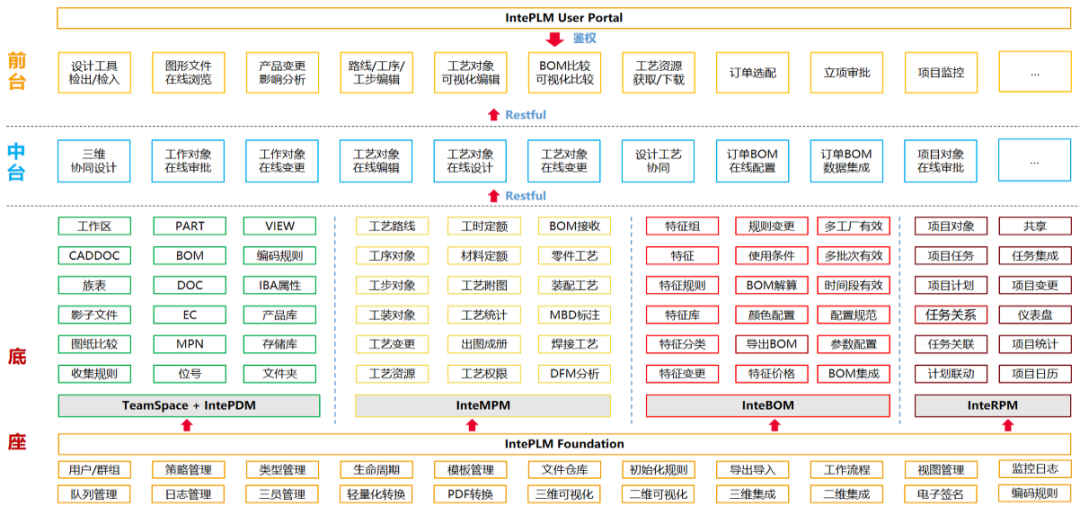Open the 仪表盘 box
The width and height of the screenshot is (1080, 506).
pyautogui.click(x=1035, y=315)
